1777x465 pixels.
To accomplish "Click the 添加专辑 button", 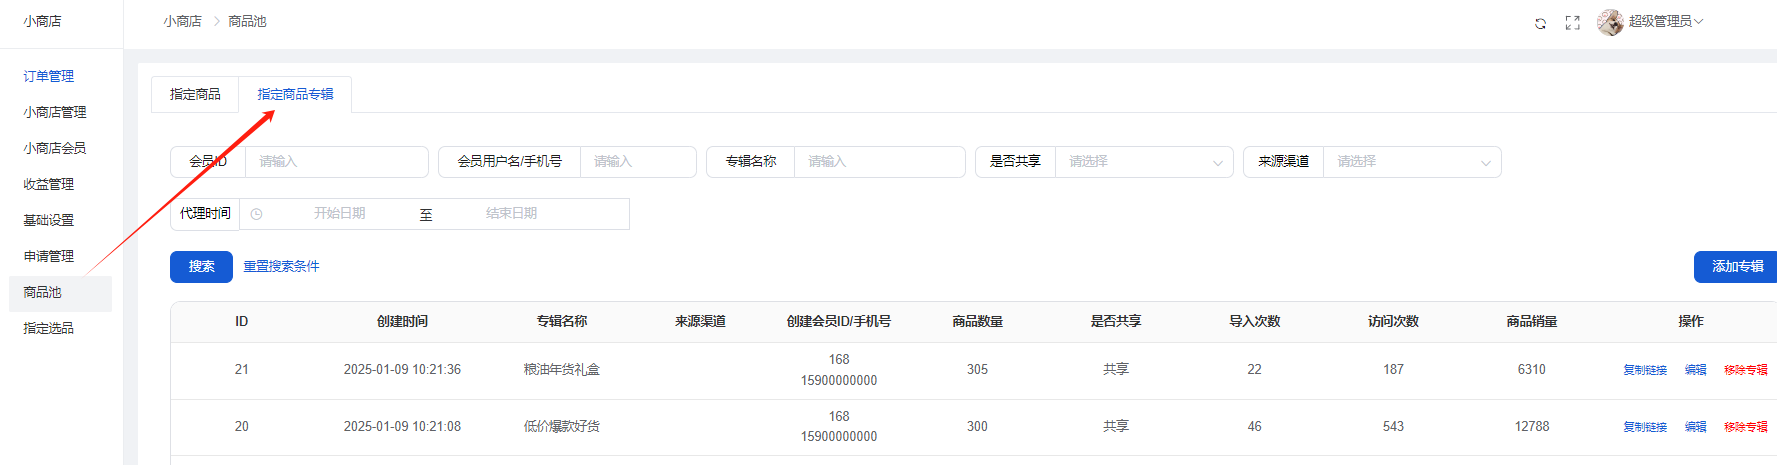I will [1736, 267].
